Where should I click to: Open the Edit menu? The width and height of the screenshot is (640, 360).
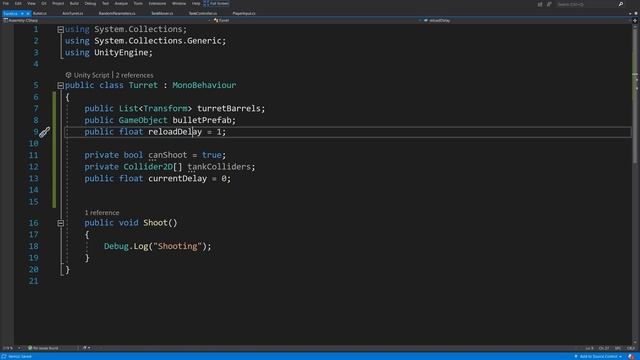tap(18, 3)
